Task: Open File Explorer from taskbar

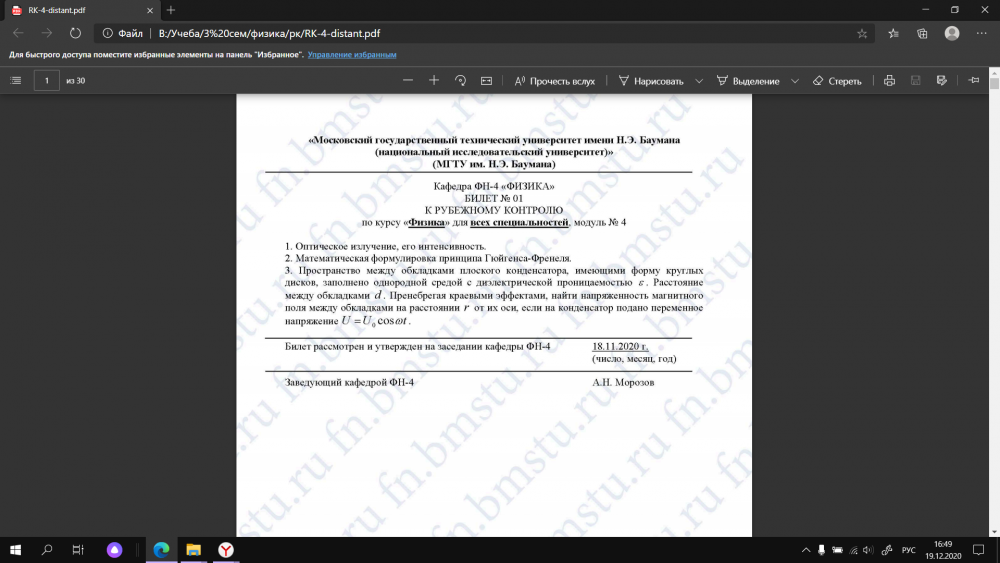Action: click(x=193, y=550)
